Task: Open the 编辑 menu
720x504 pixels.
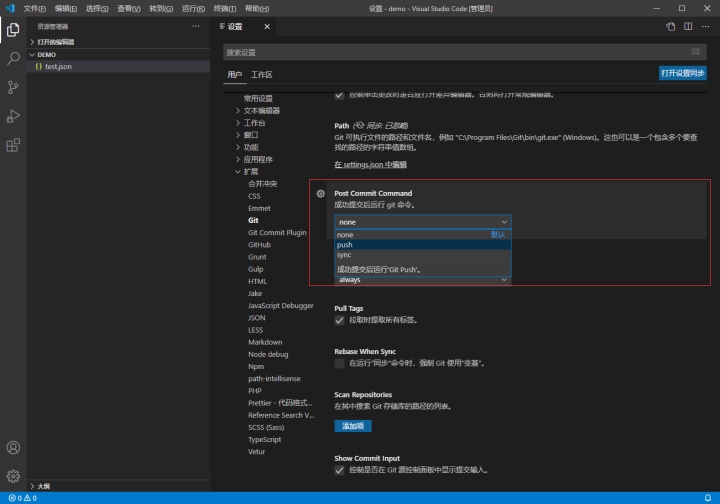Action: pyautogui.click(x=66, y=8)
